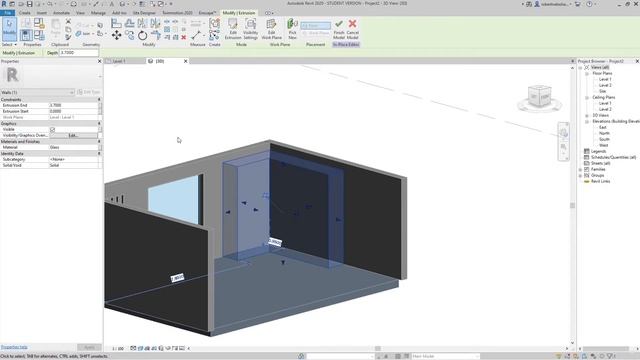Click the Paste icon in Clipboard panel
The width and height of the screenshot is (640, 360).
tap(56, 28)
